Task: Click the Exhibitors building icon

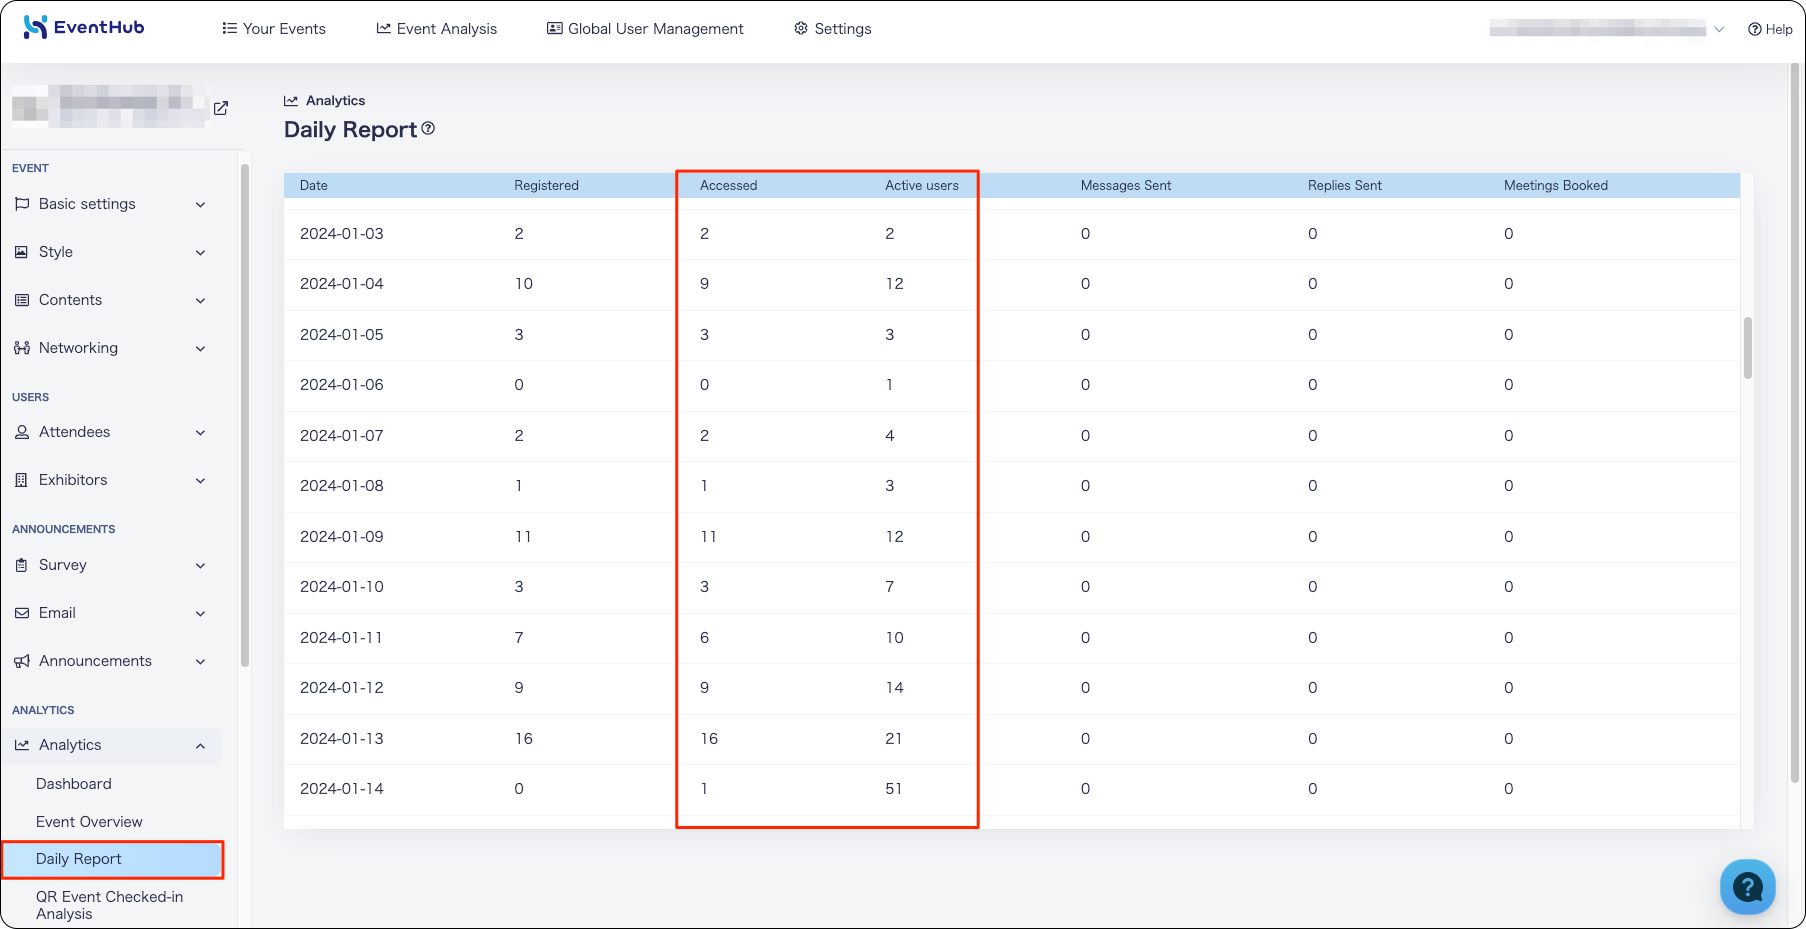Action: (22, 480)
